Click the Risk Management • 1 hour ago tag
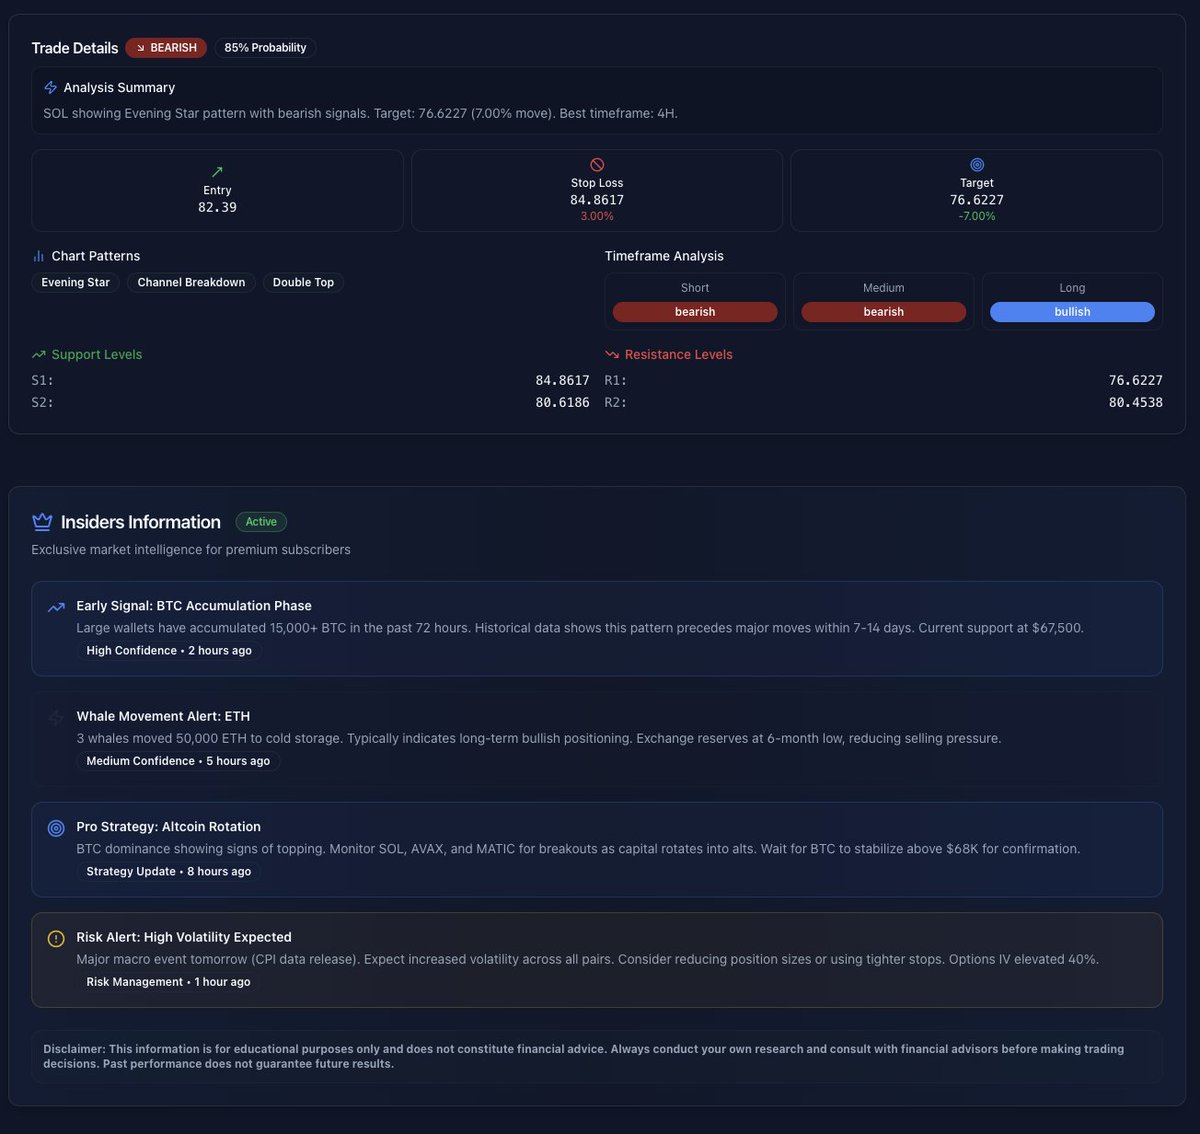 pos(168,982)
